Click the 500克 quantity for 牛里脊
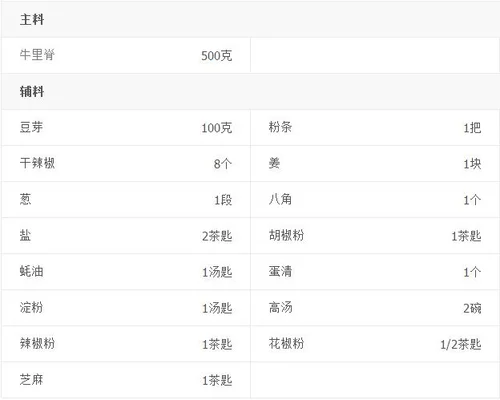 click(217, 56)
